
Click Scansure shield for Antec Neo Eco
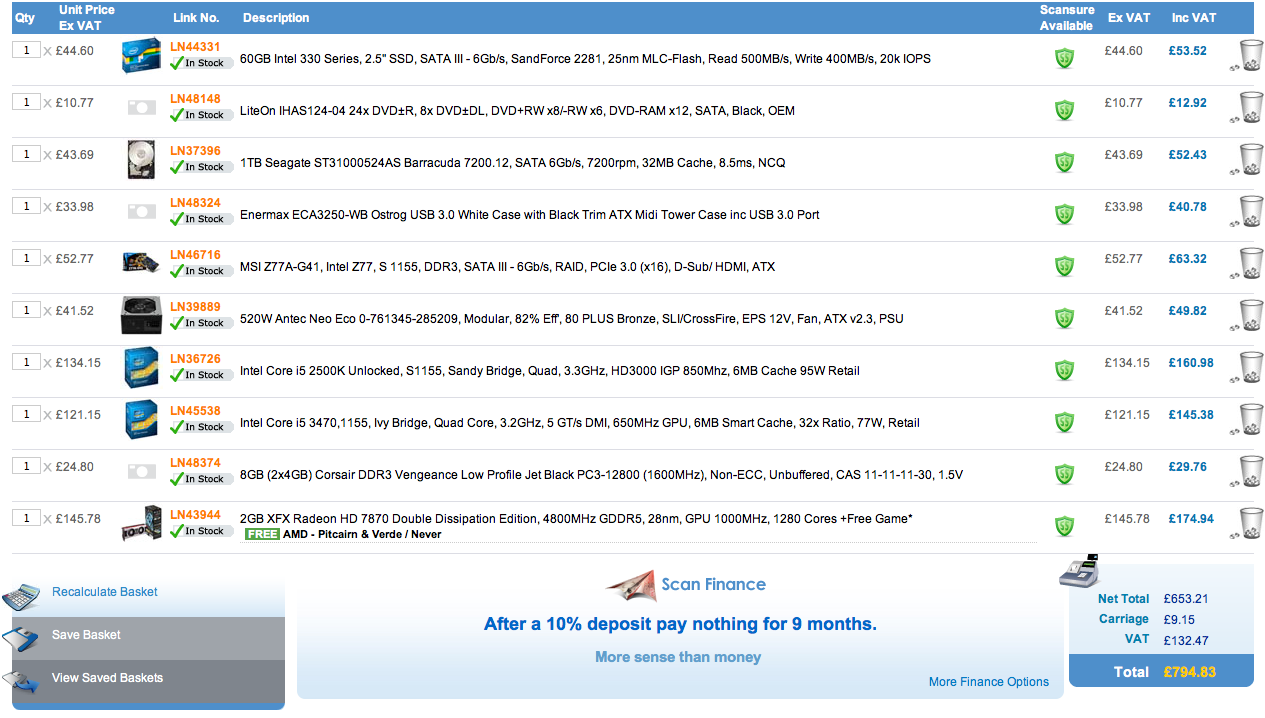click(1065, 318)
